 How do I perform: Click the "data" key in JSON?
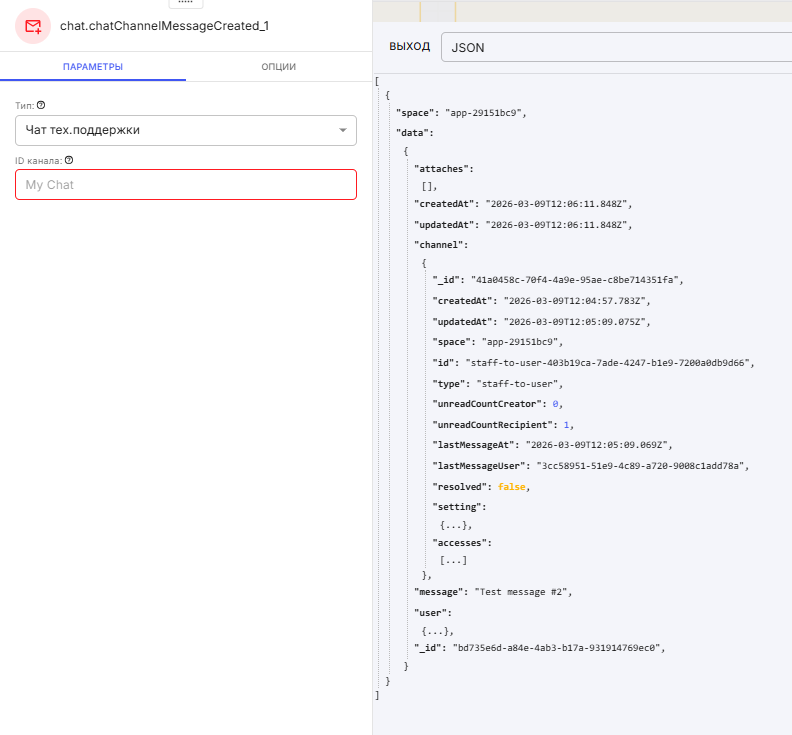tap(414, 132)
